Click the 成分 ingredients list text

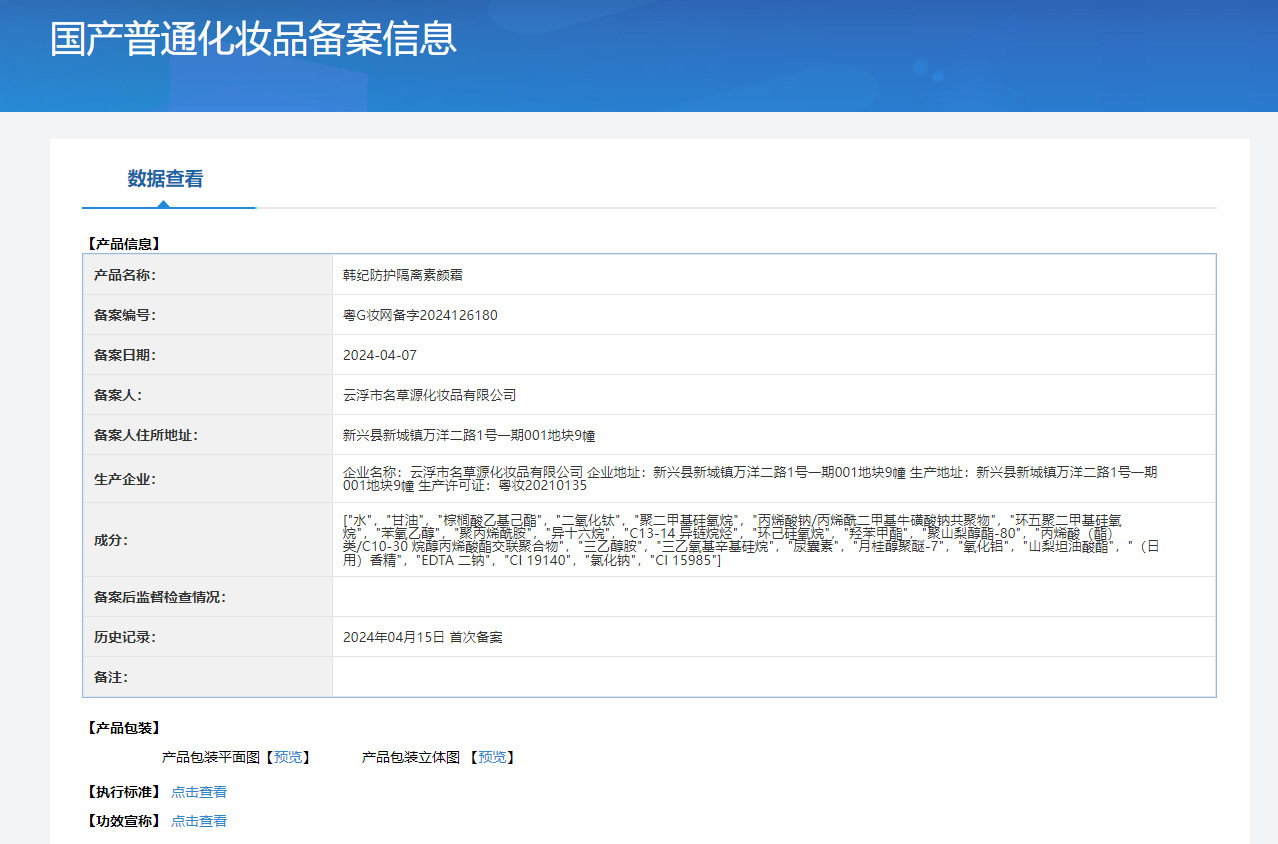pyautogui.click(x=751, y=540)
